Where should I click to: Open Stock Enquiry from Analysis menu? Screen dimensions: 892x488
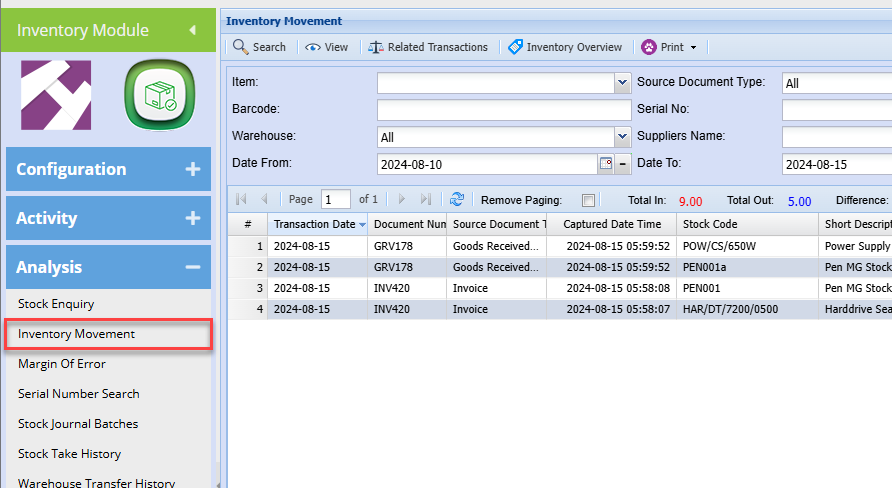click(56, 304)
